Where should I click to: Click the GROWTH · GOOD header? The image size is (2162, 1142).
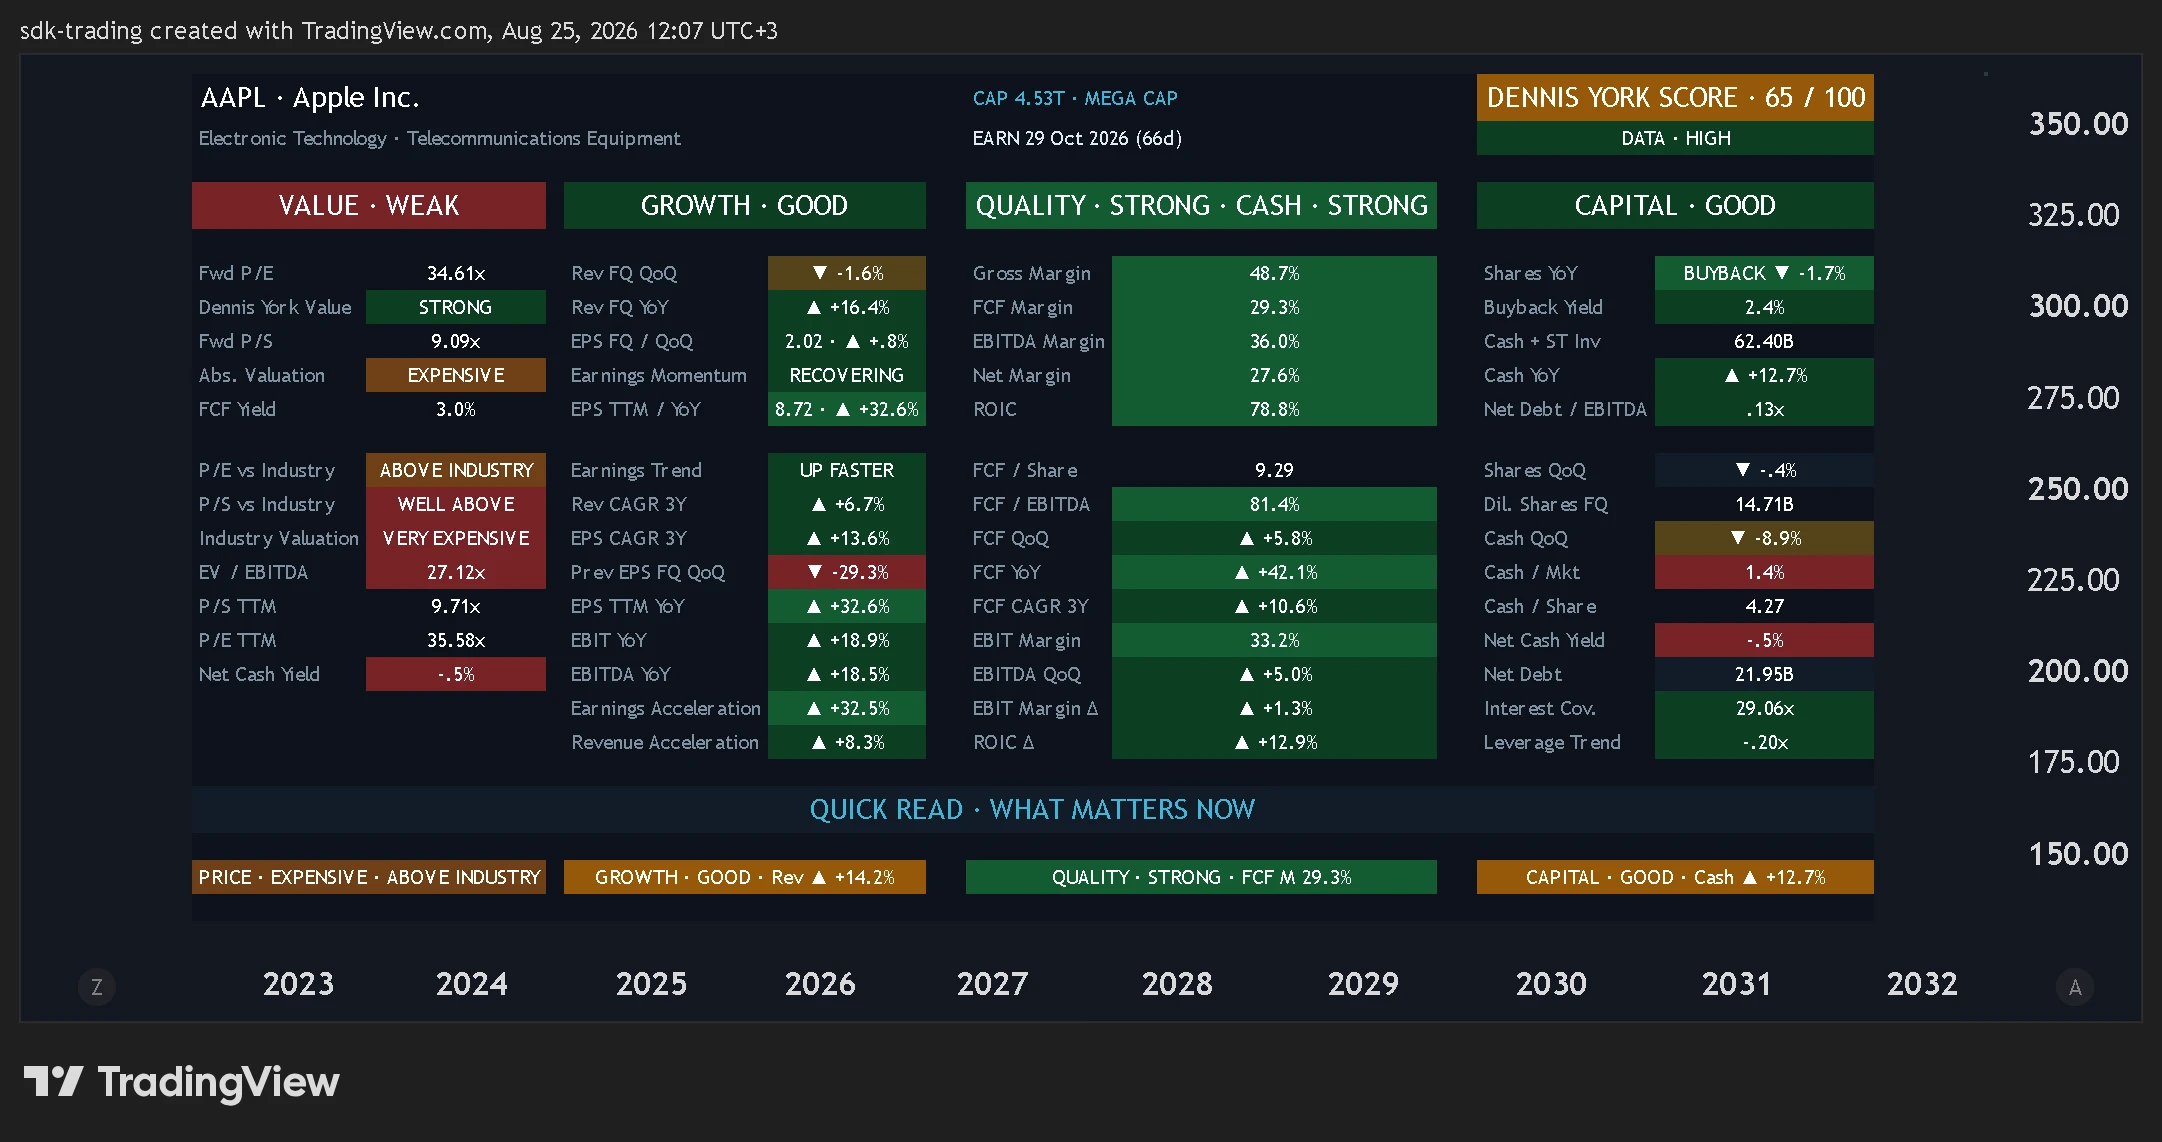tap(745, 205)
